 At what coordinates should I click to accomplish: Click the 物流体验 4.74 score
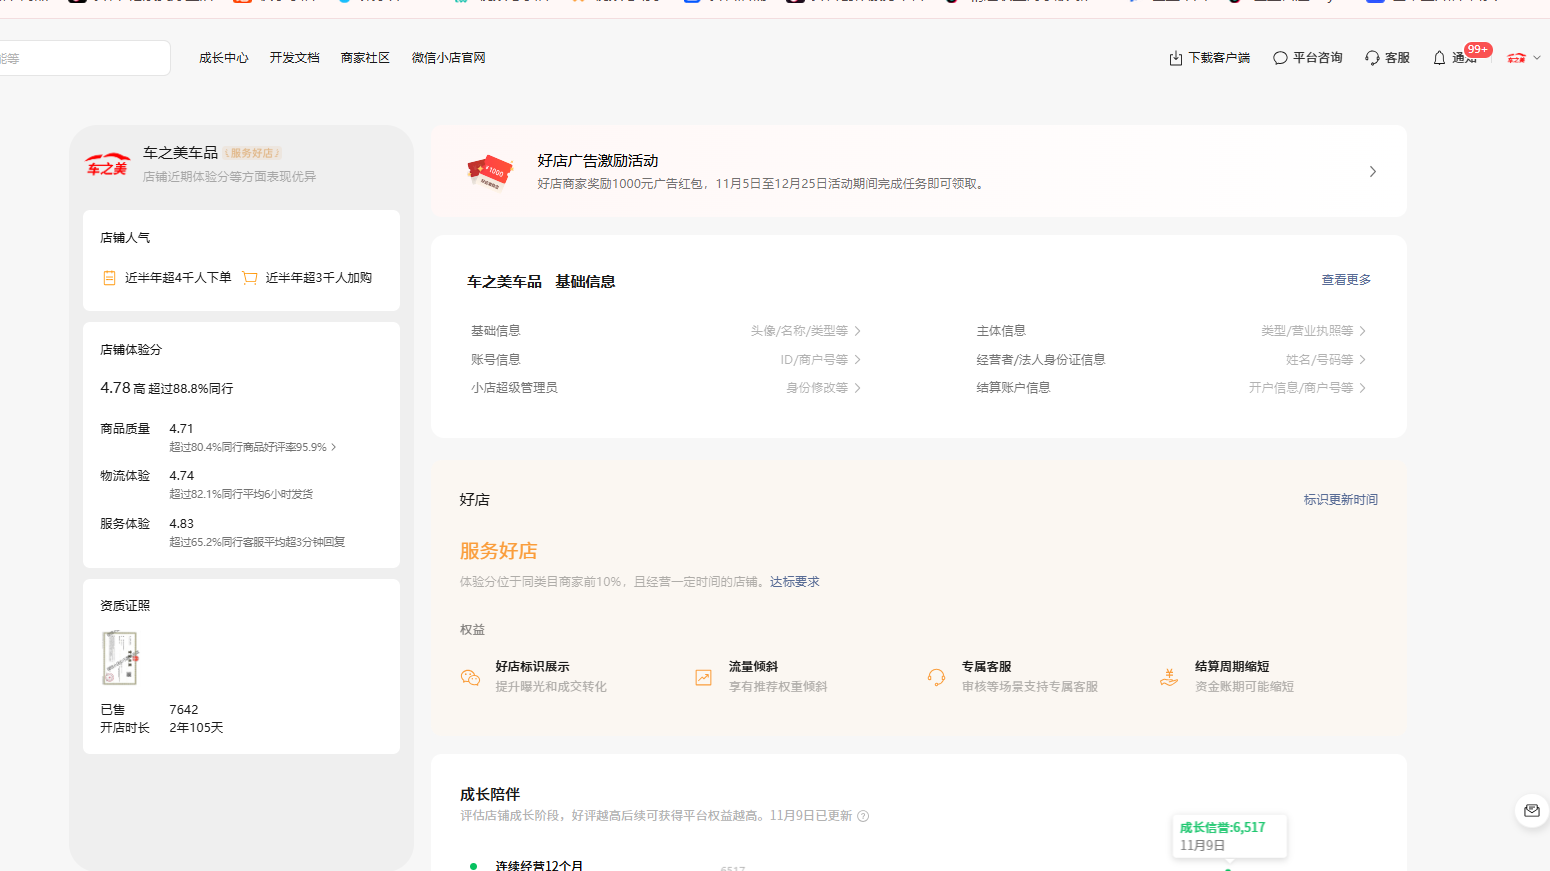coord(182,476)
